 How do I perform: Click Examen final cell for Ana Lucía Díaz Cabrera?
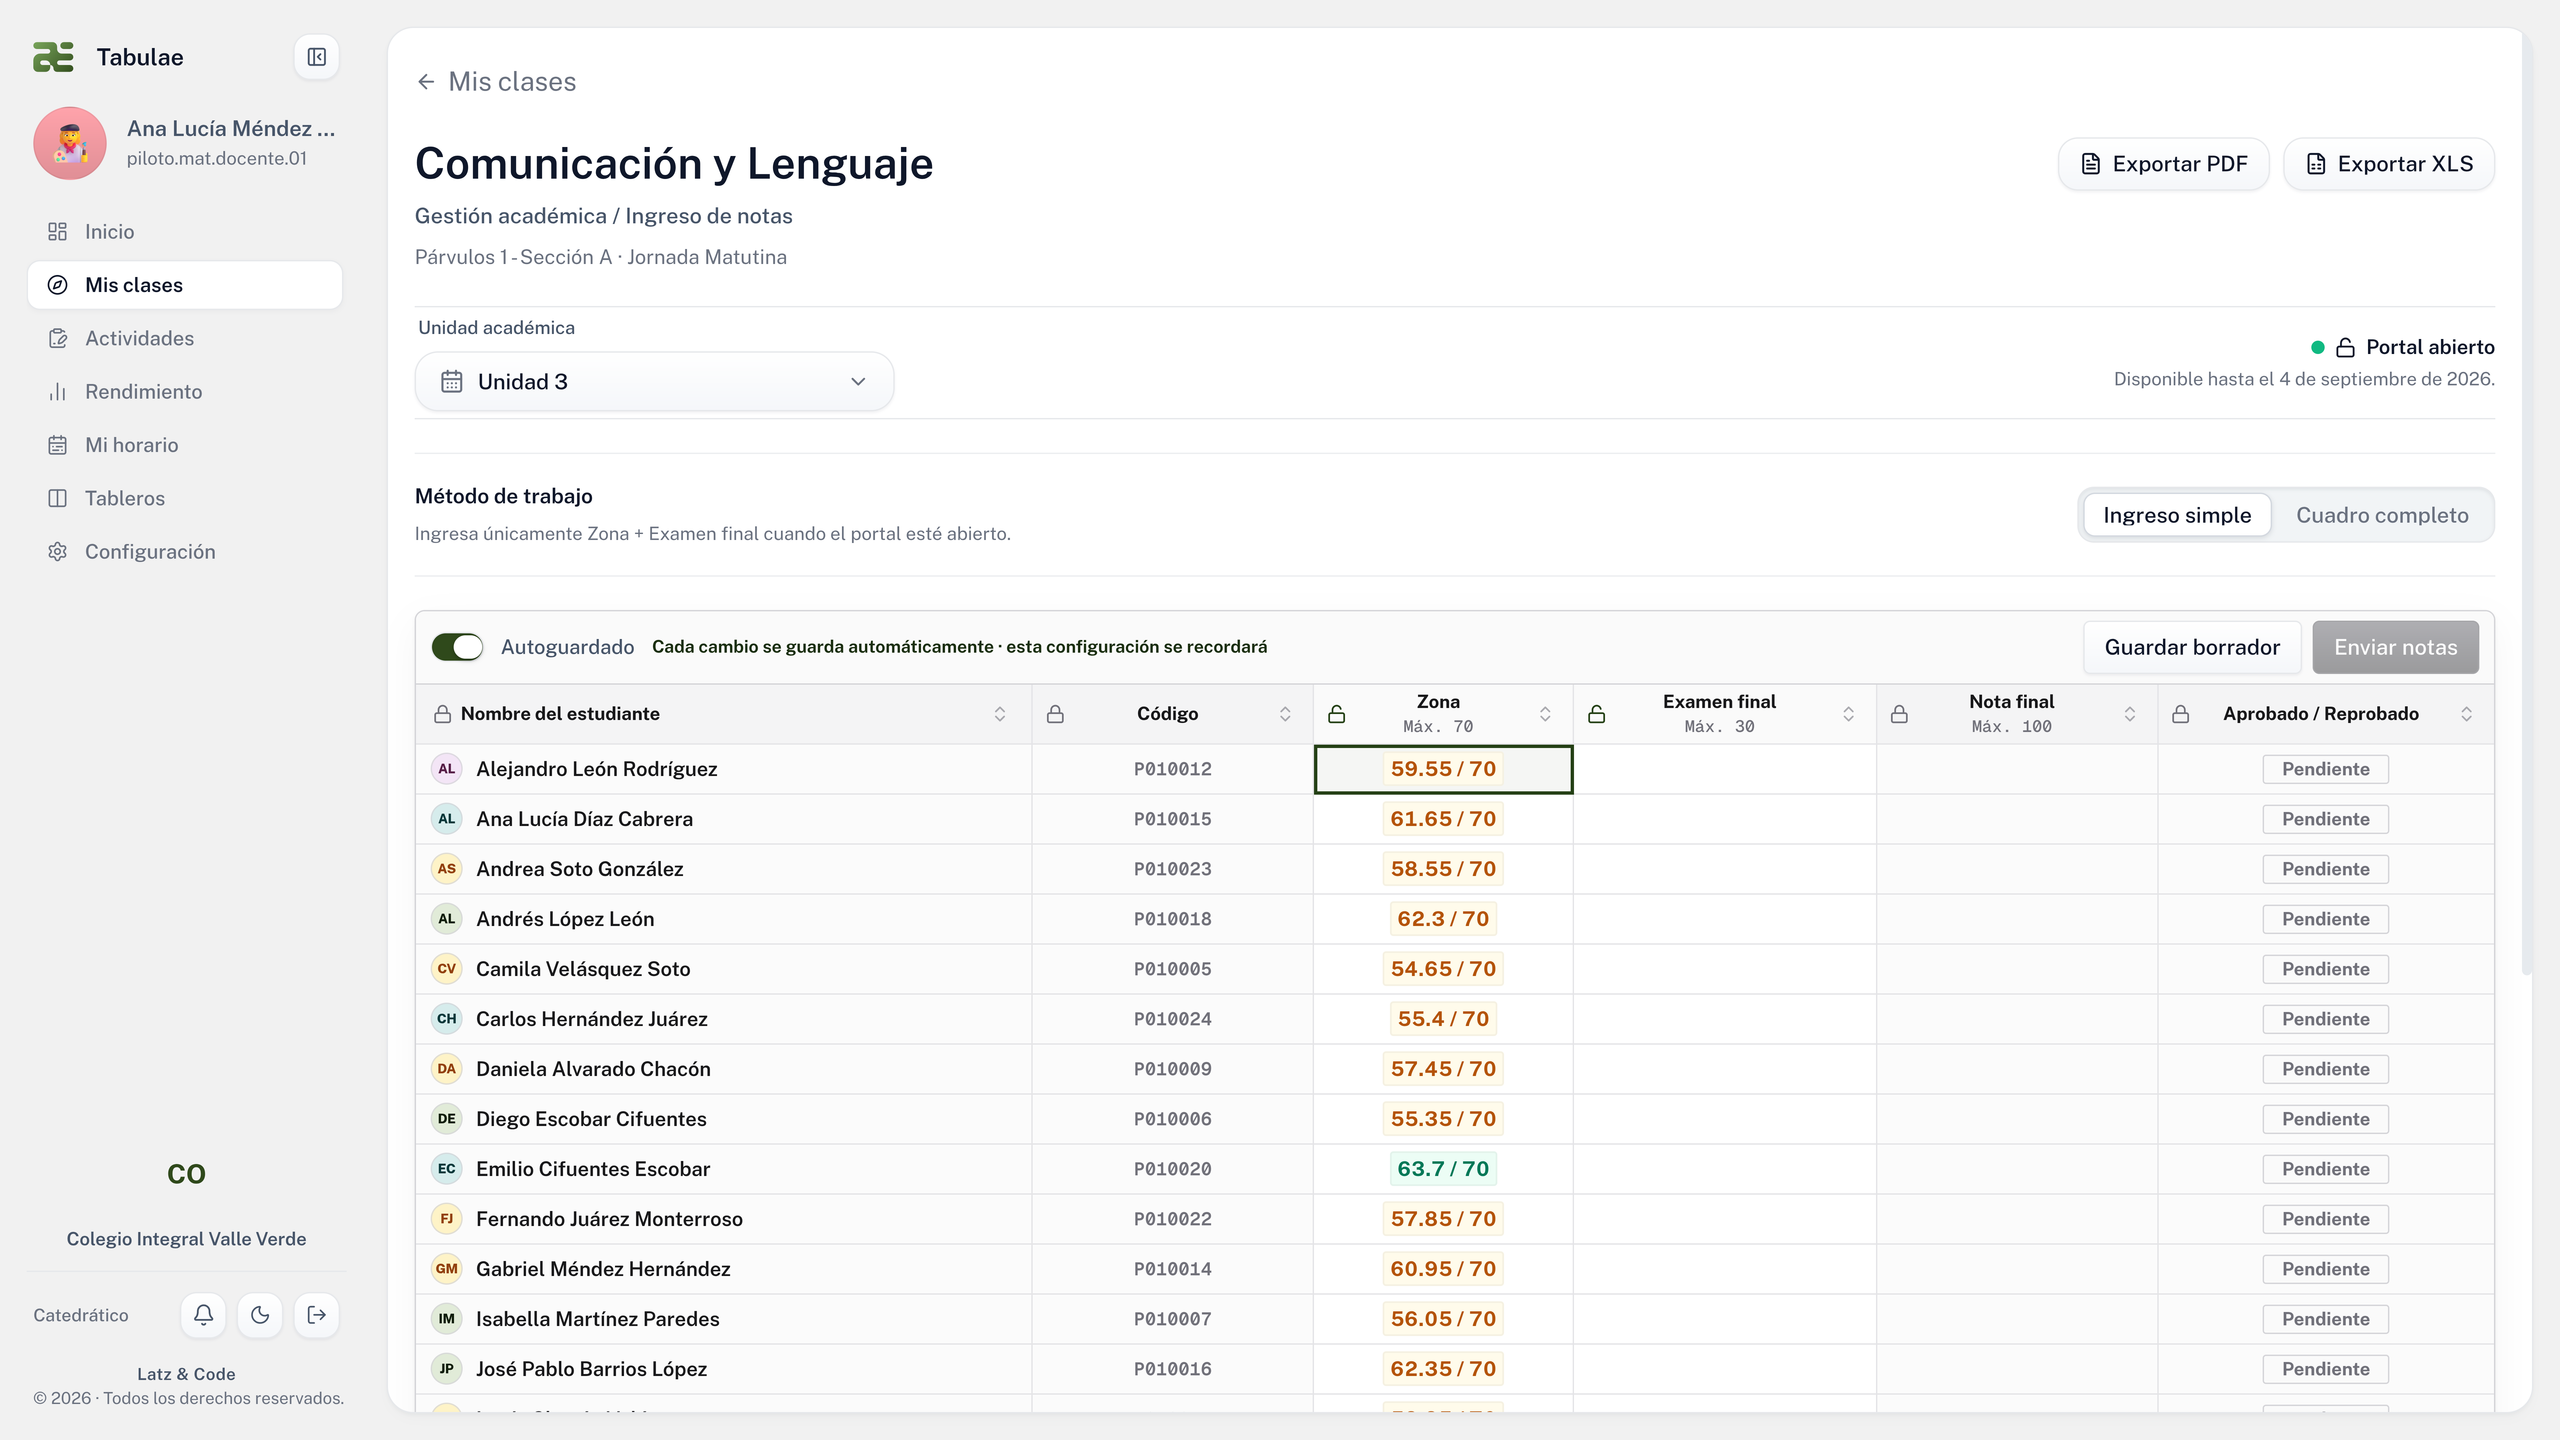[x=1724, y=819]
